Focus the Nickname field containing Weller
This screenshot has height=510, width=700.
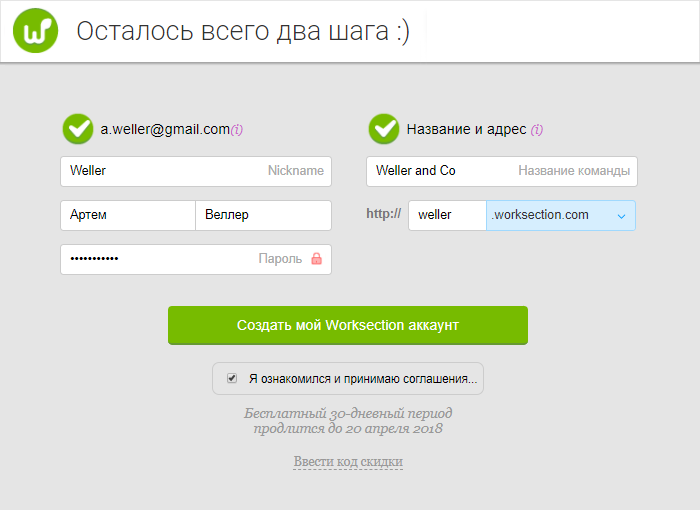tap(196, 171)
